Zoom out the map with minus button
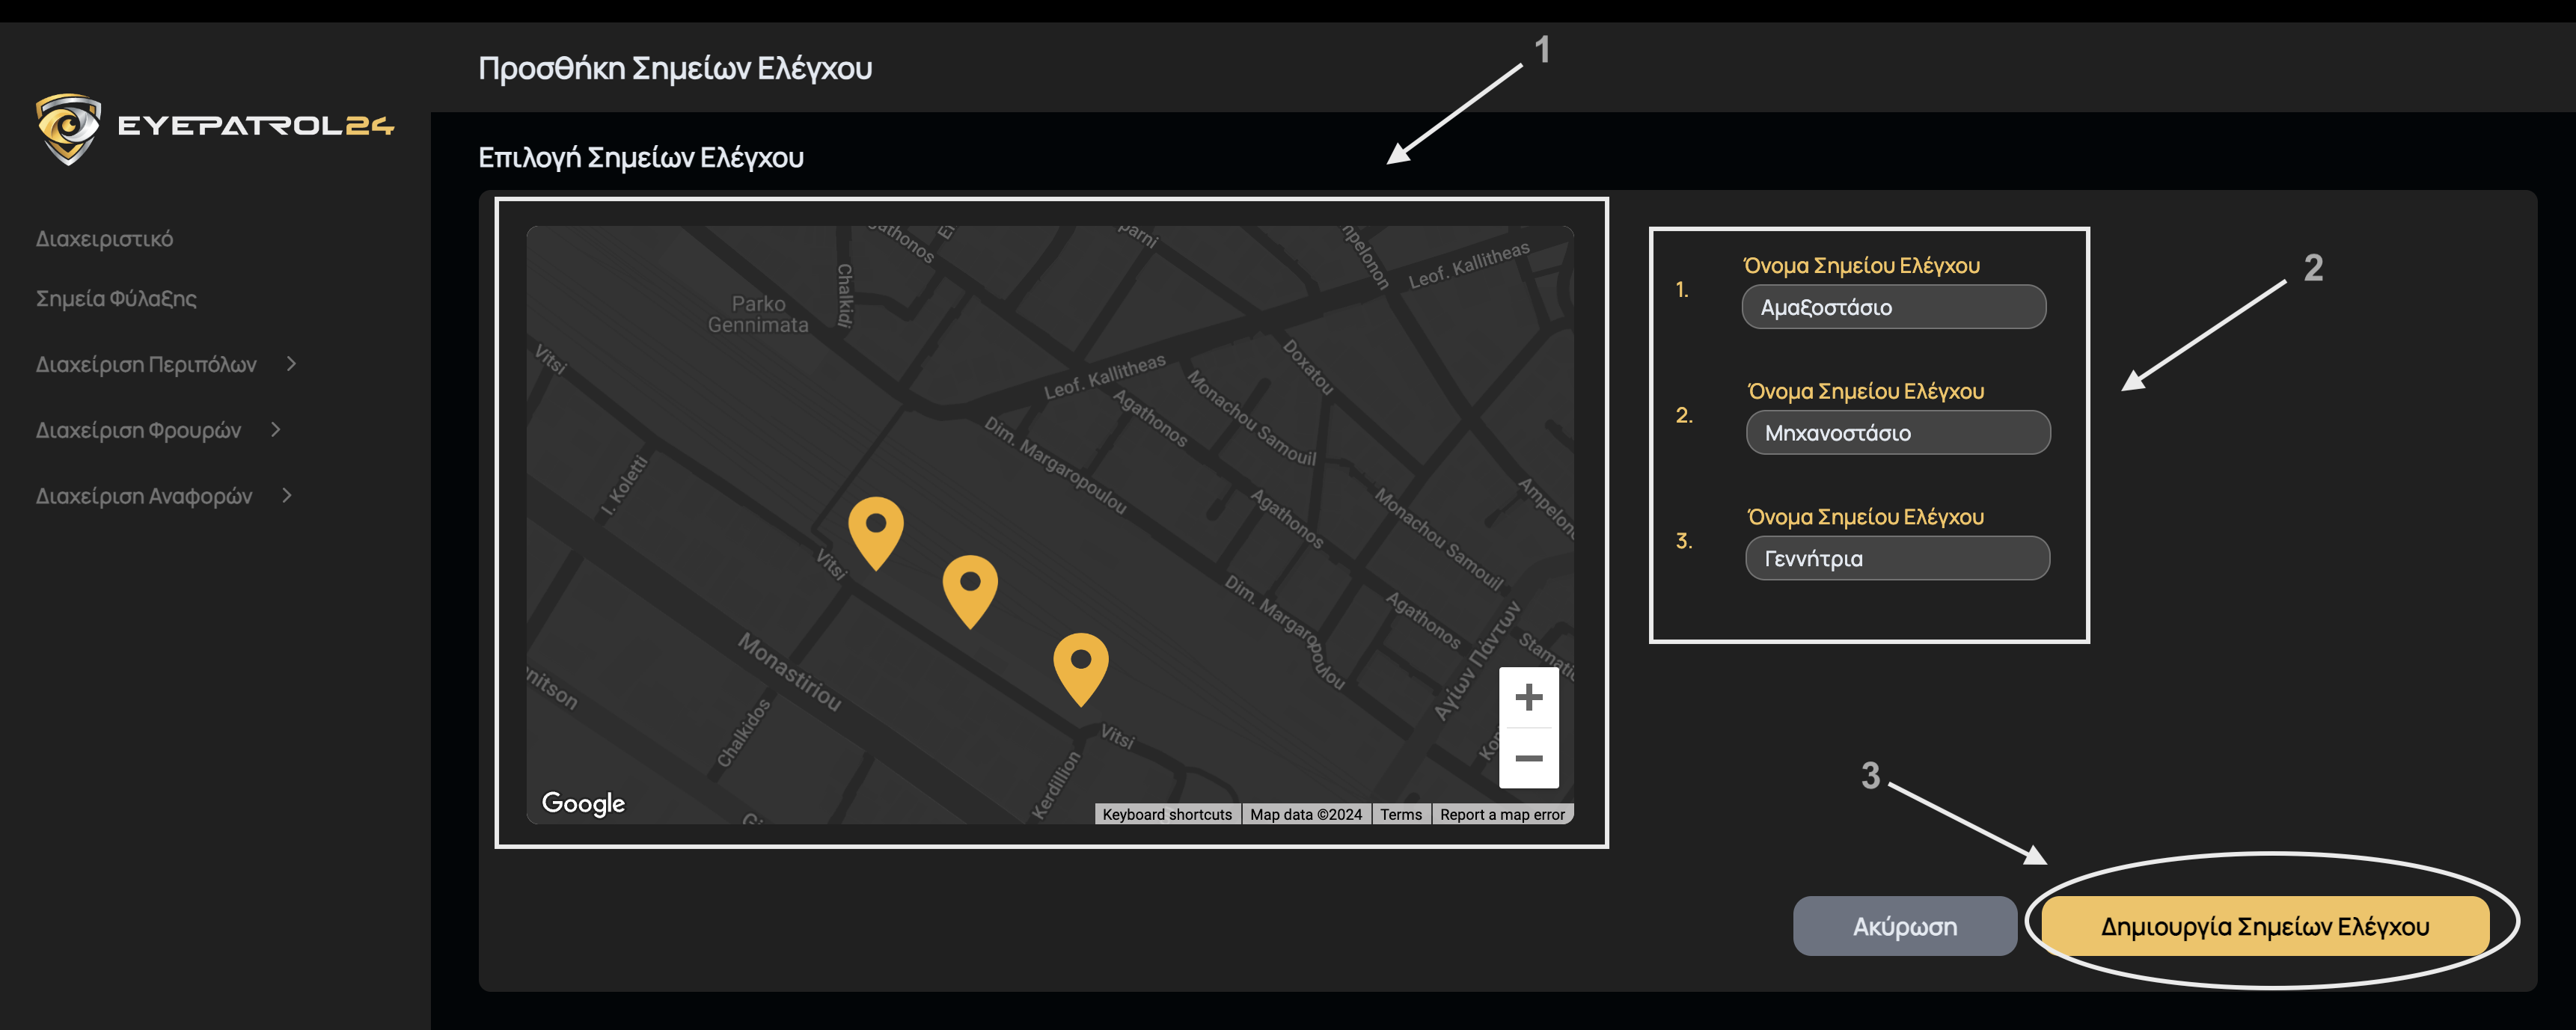This screenshot has width=2576, height=1030. (x=1528, y=758)
